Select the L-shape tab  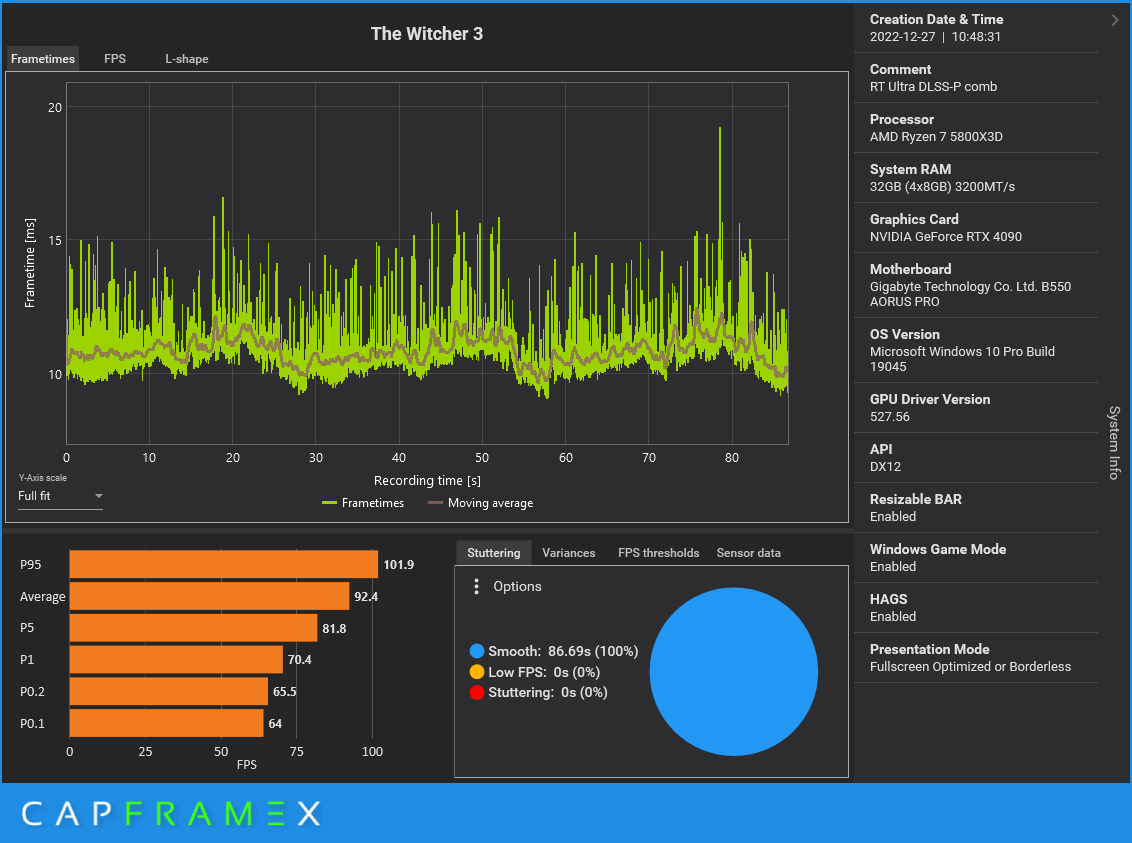click(x=186, y=58)
